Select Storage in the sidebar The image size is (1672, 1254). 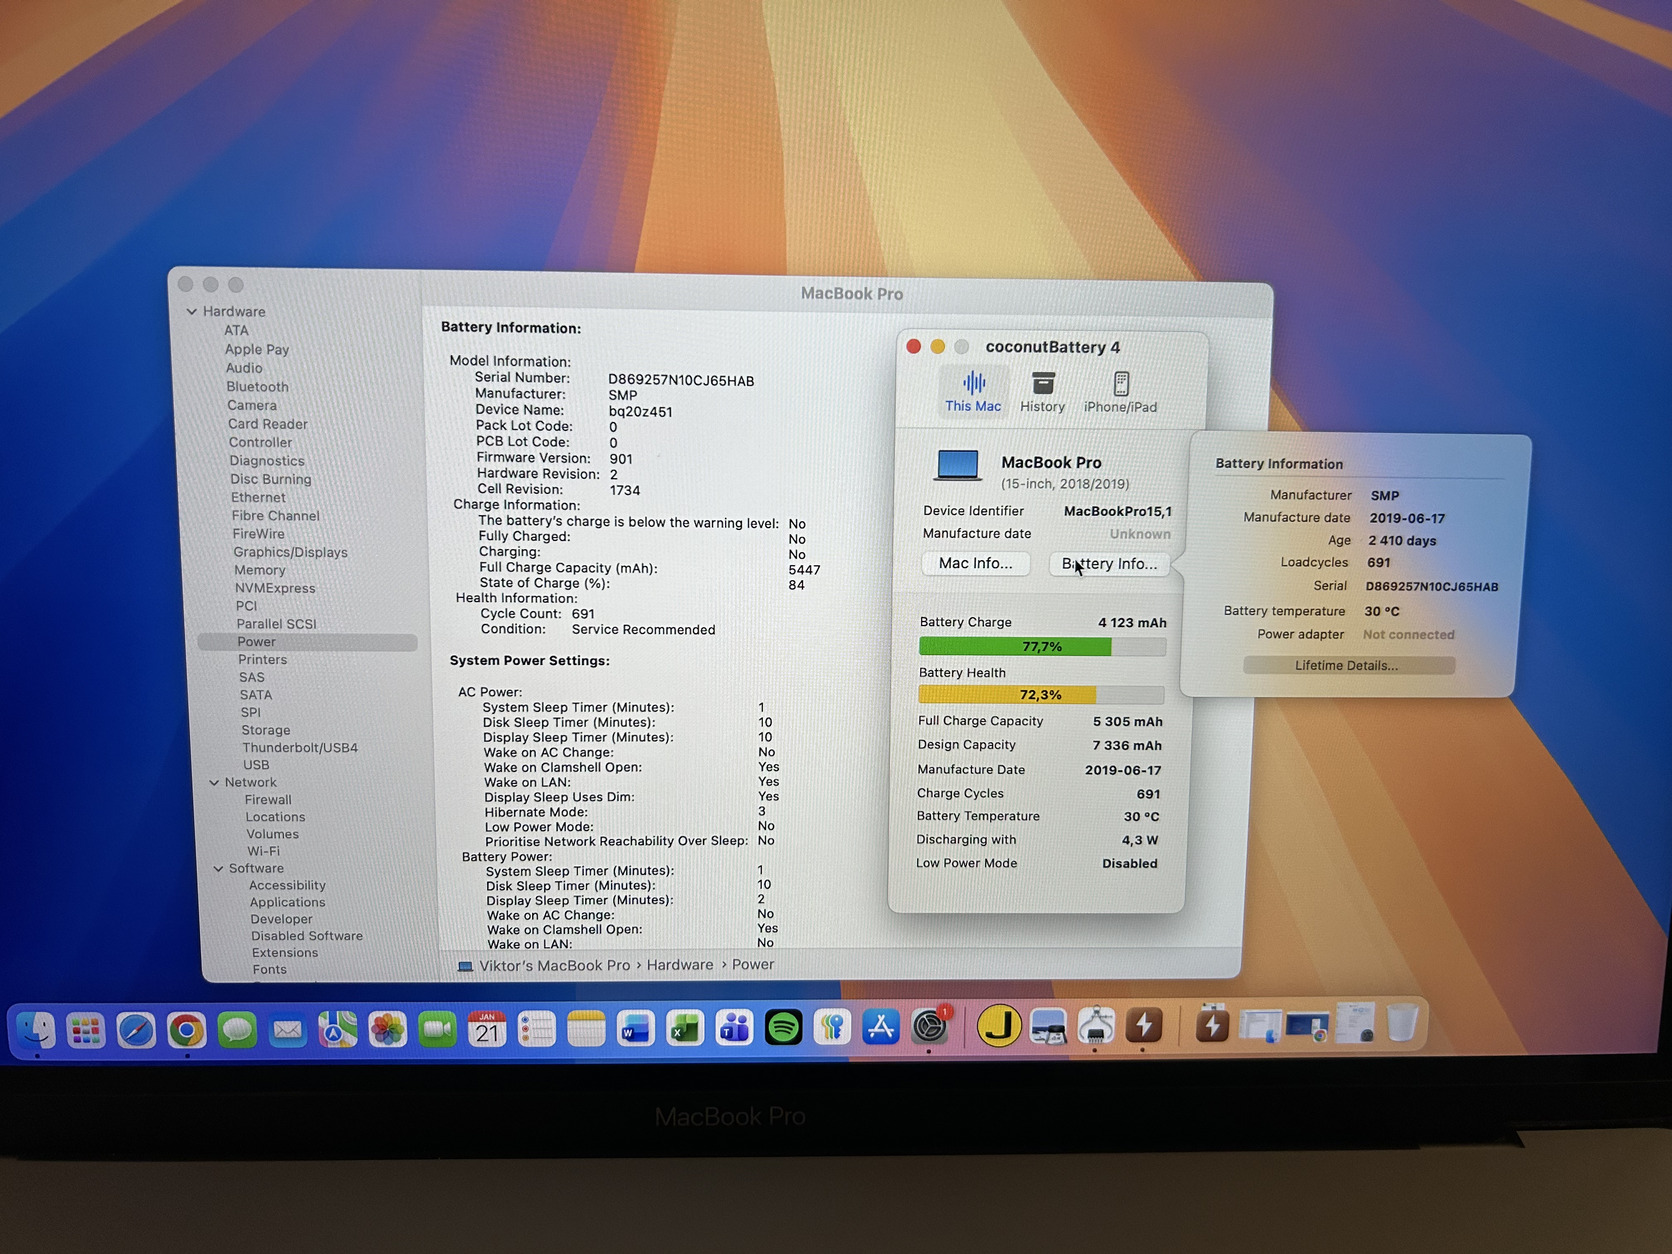pos(265,730)
